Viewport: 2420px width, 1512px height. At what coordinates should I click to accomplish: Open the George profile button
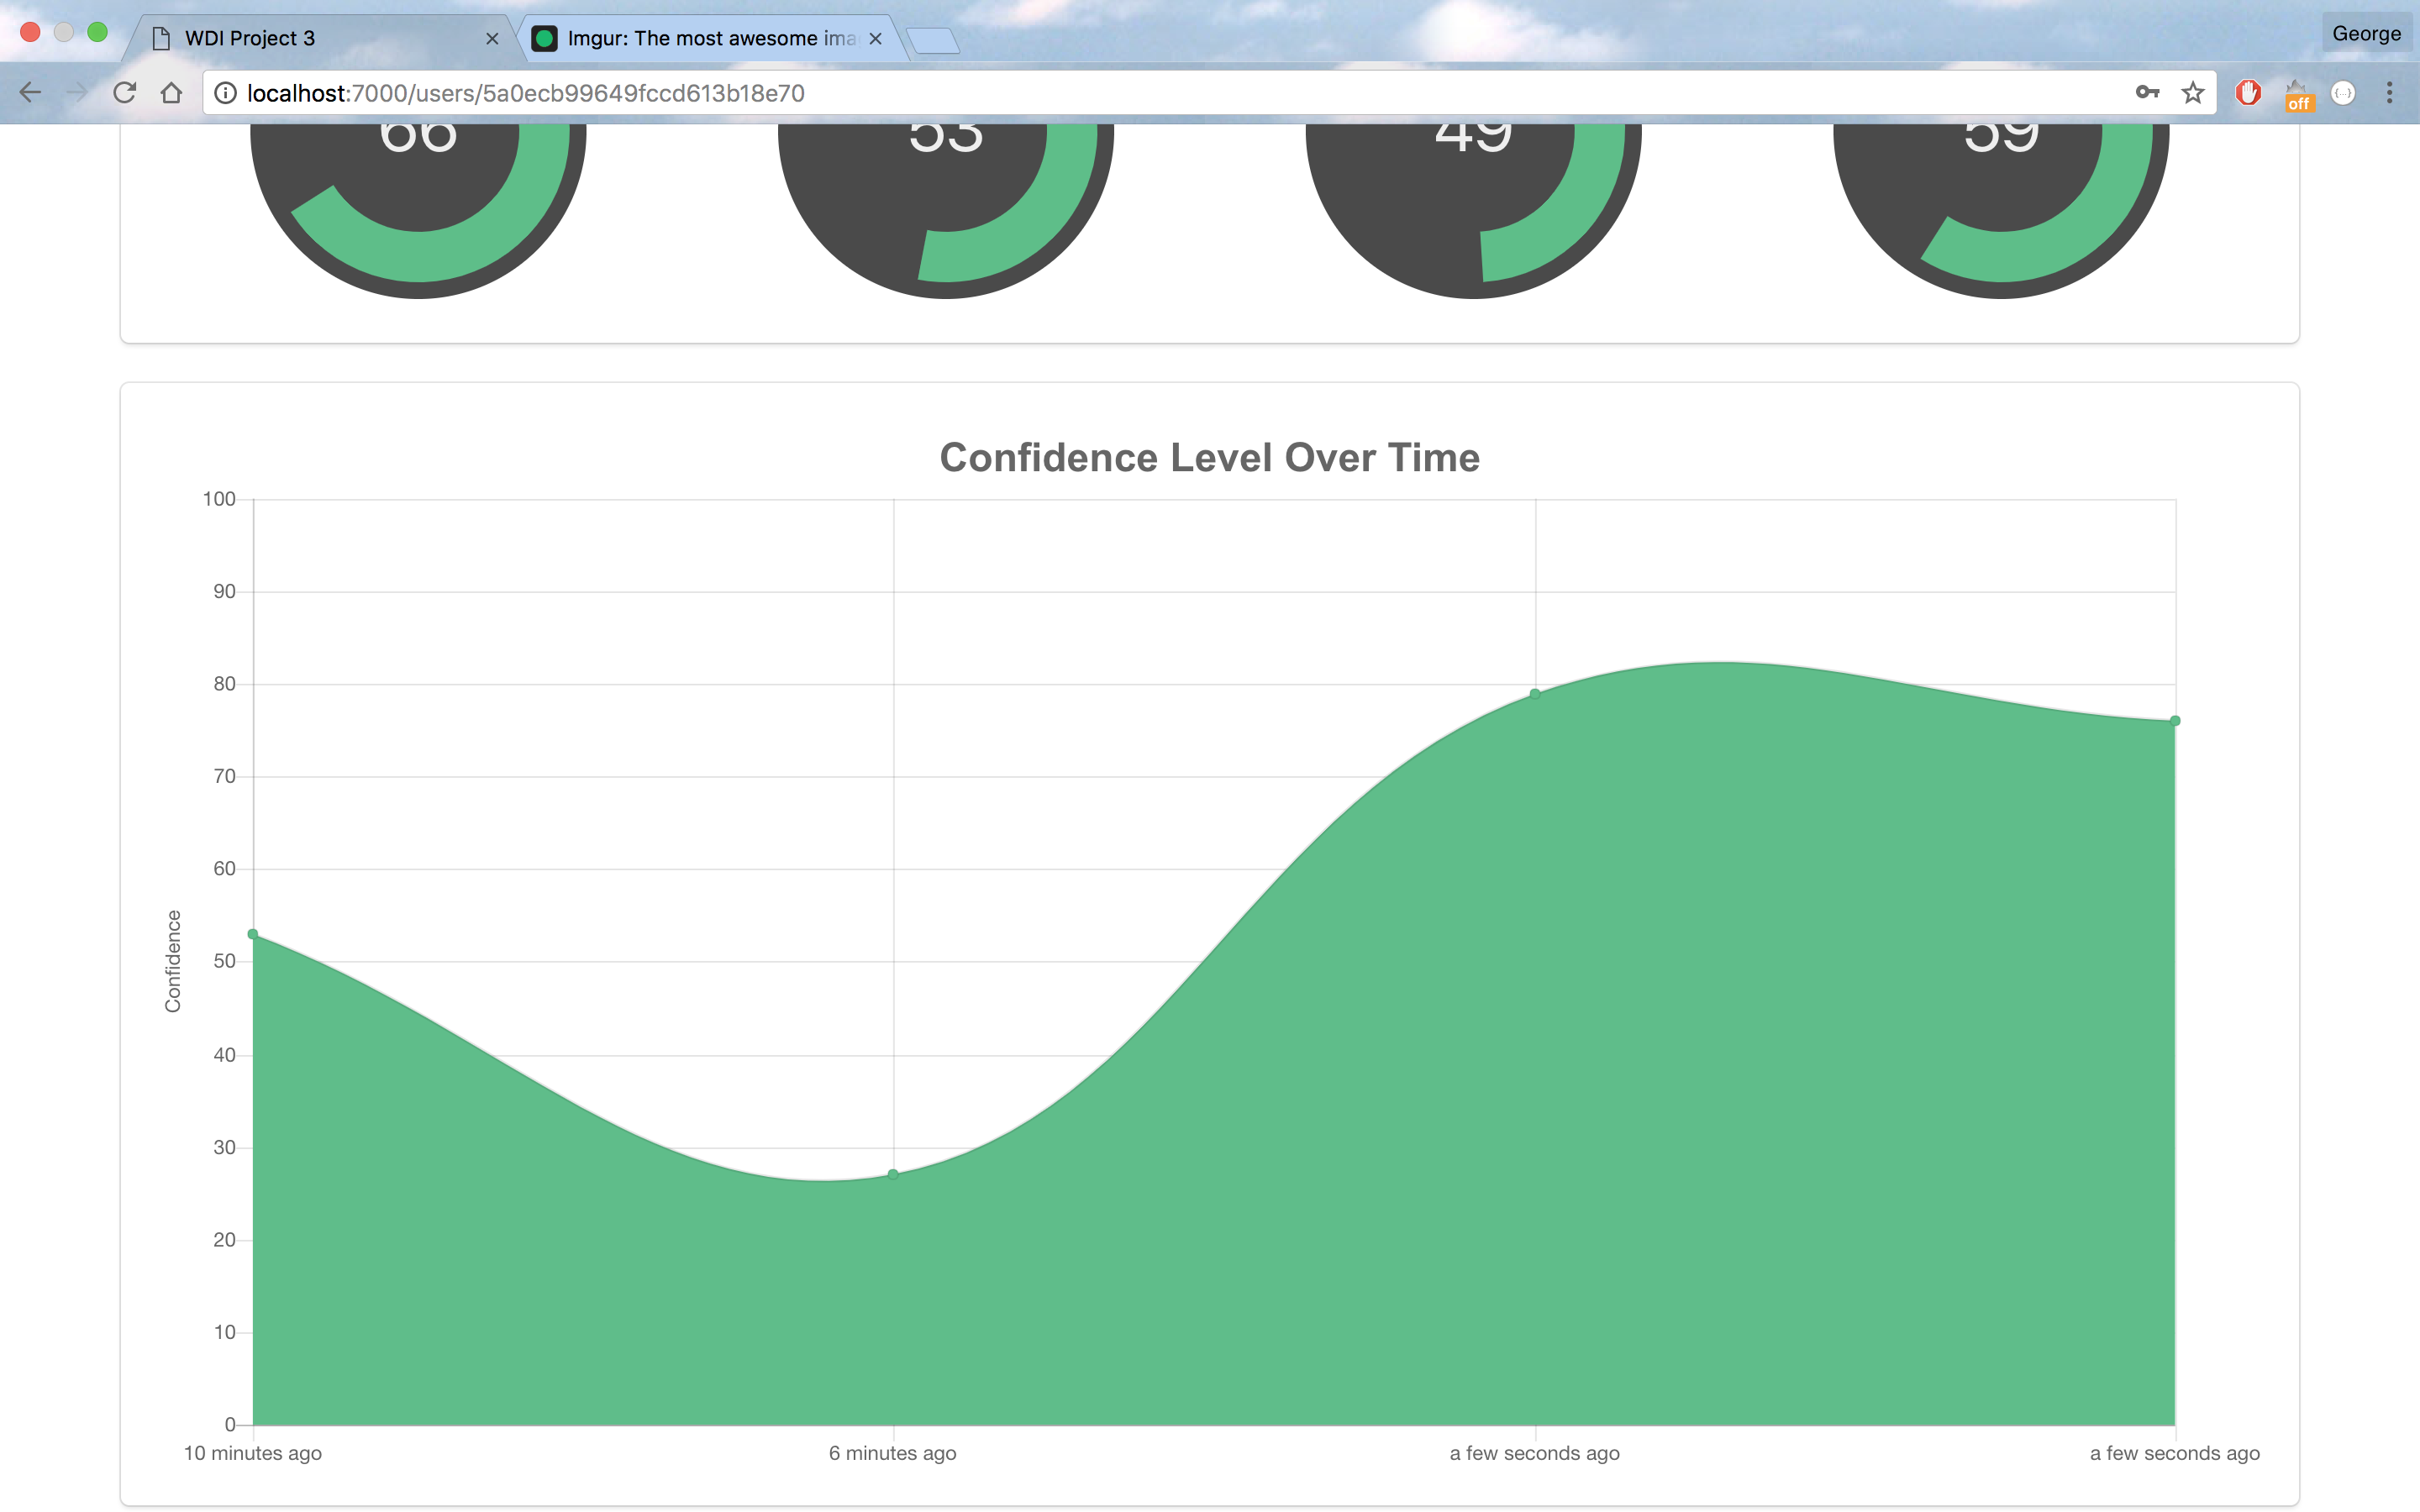(2366, 34)
